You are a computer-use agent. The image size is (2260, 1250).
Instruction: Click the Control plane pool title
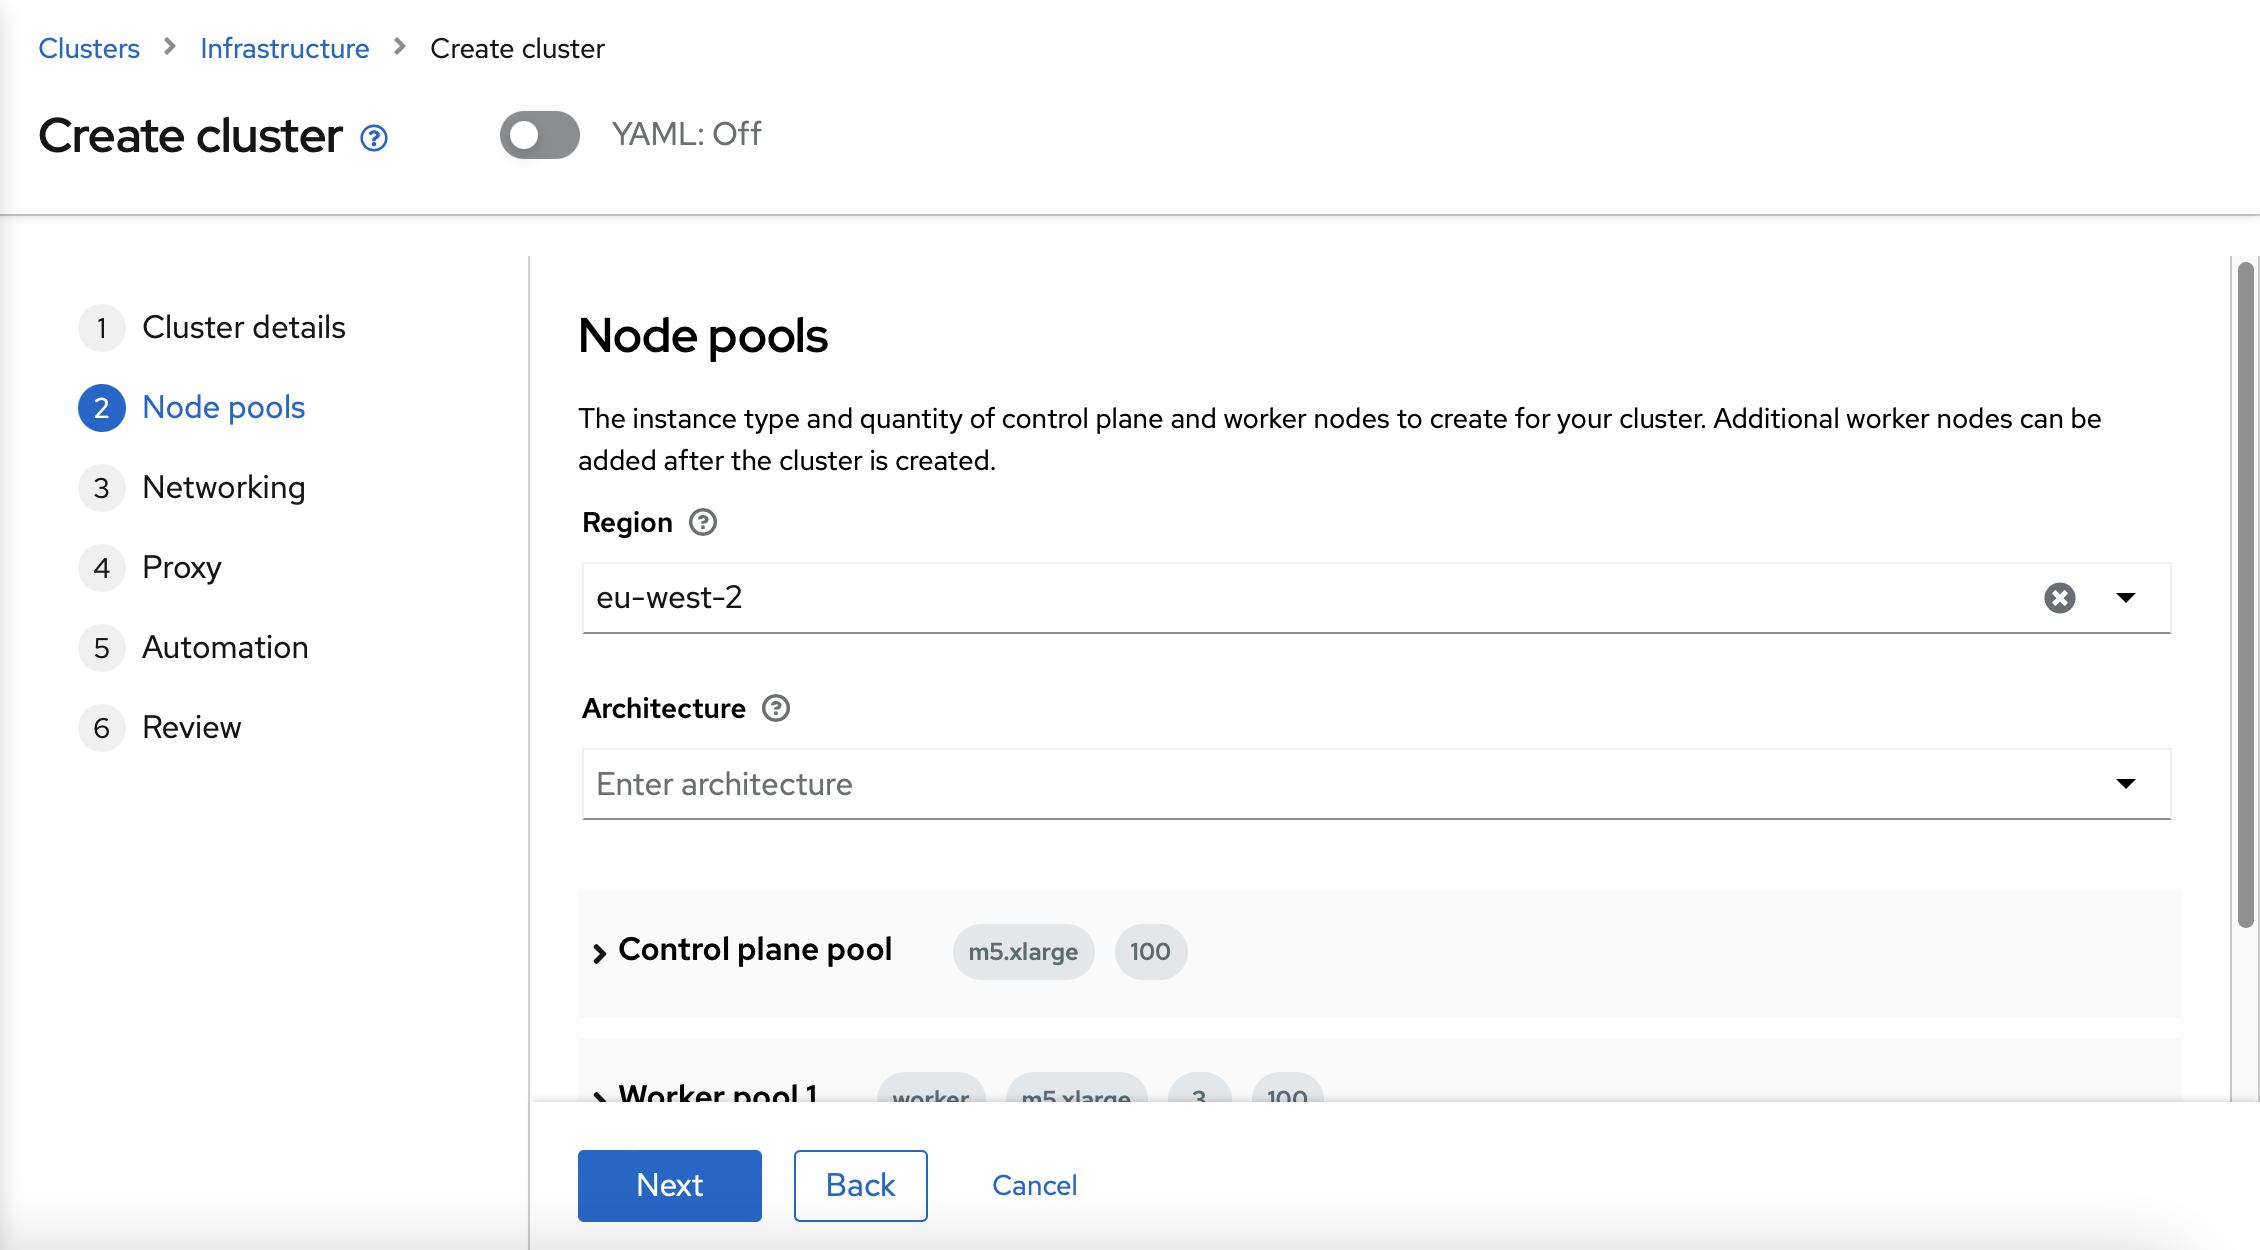(x=755, y=950)
